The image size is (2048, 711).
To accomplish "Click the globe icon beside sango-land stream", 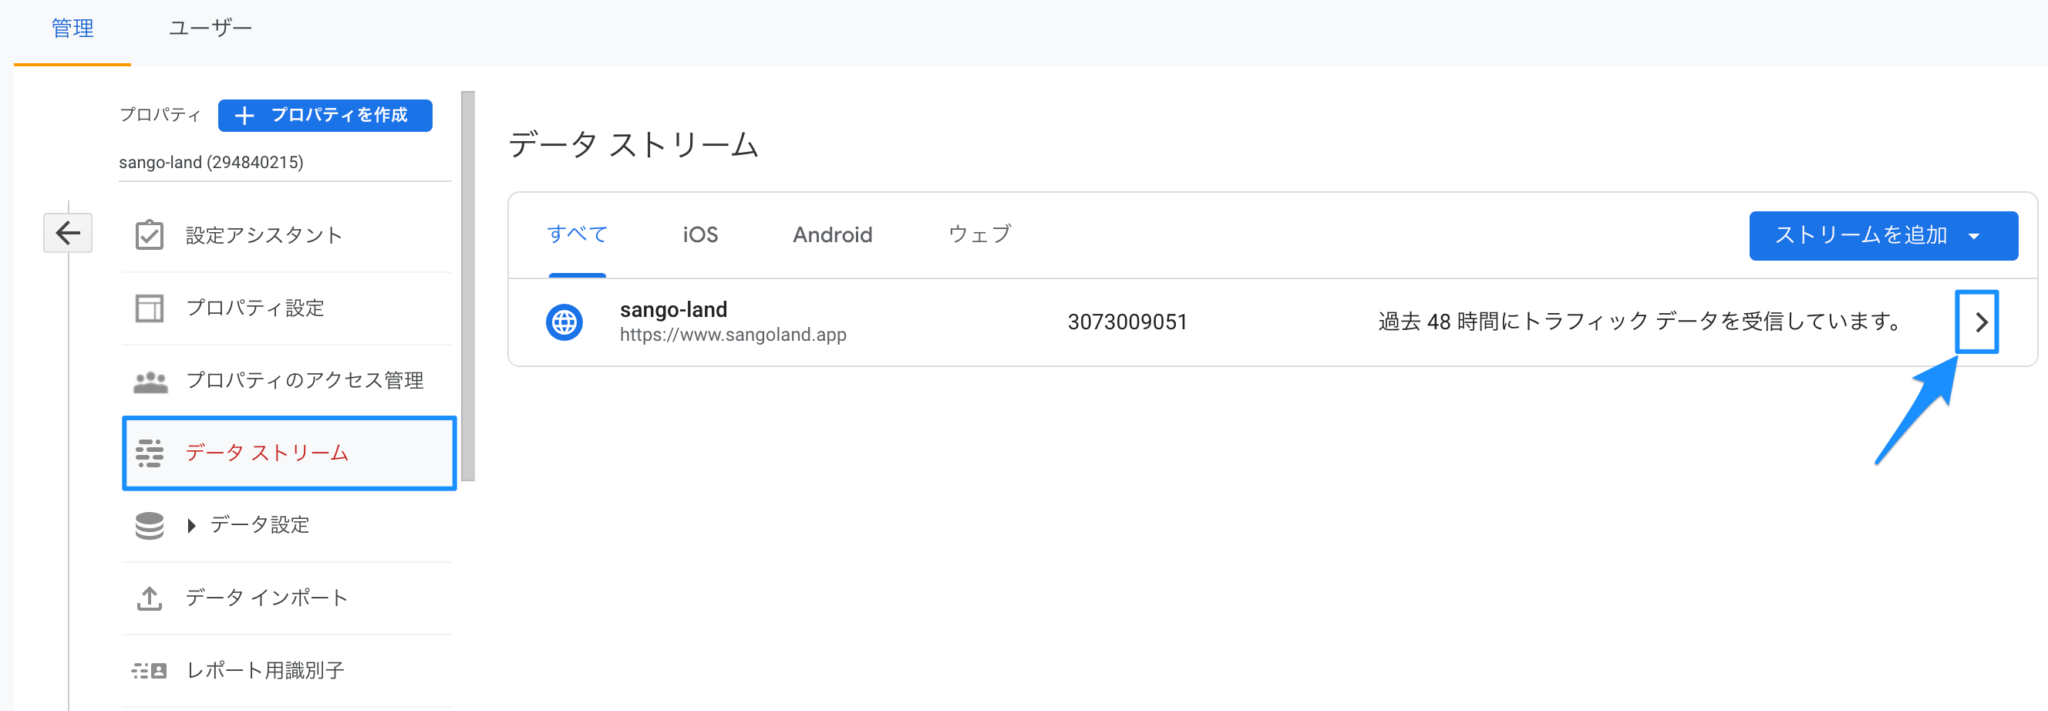I will [x=564, y=321].
